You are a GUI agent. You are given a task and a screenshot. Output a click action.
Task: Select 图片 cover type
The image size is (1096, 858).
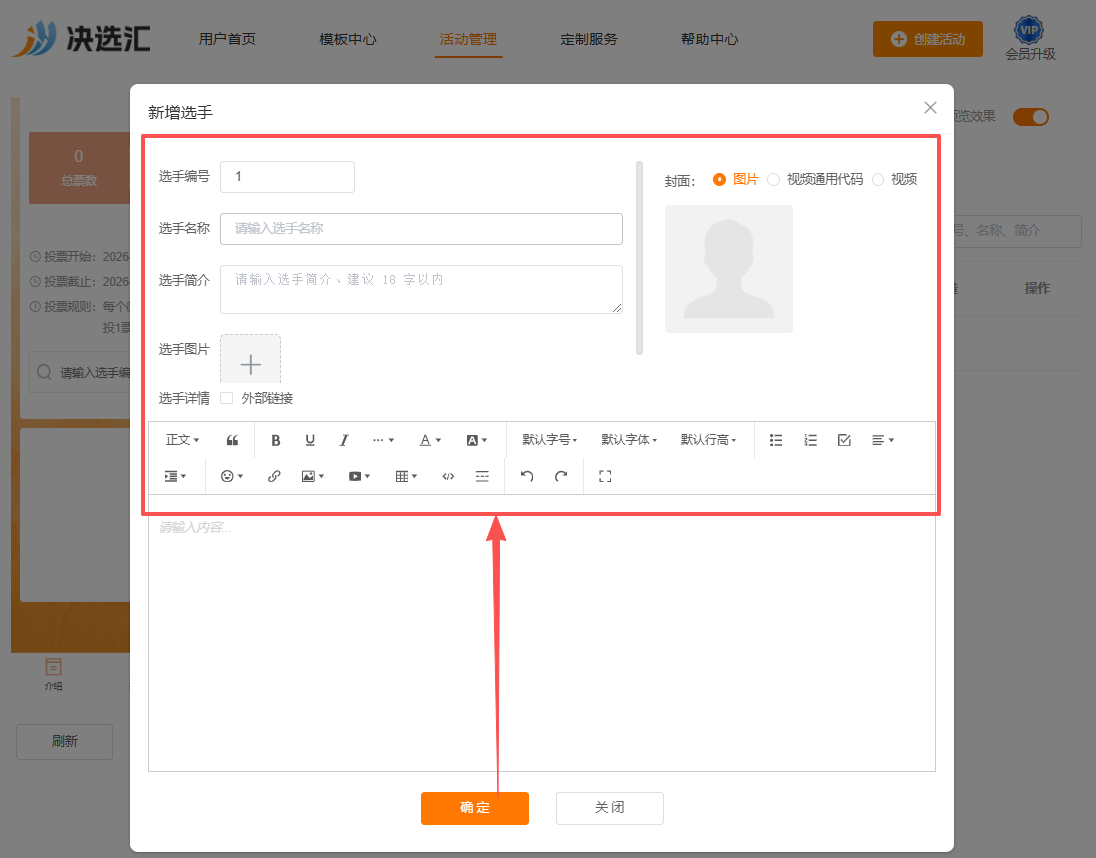(735, 180)
